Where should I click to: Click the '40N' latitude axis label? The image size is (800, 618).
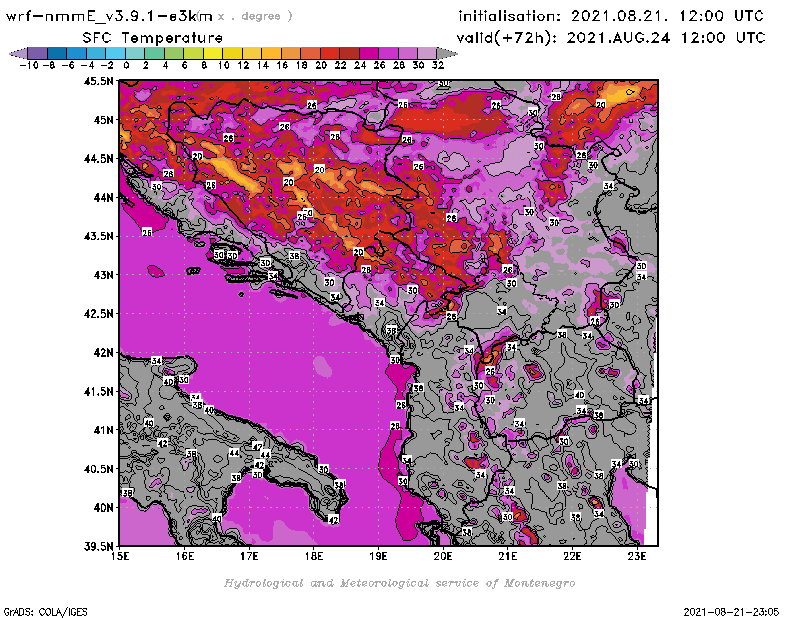103,508
